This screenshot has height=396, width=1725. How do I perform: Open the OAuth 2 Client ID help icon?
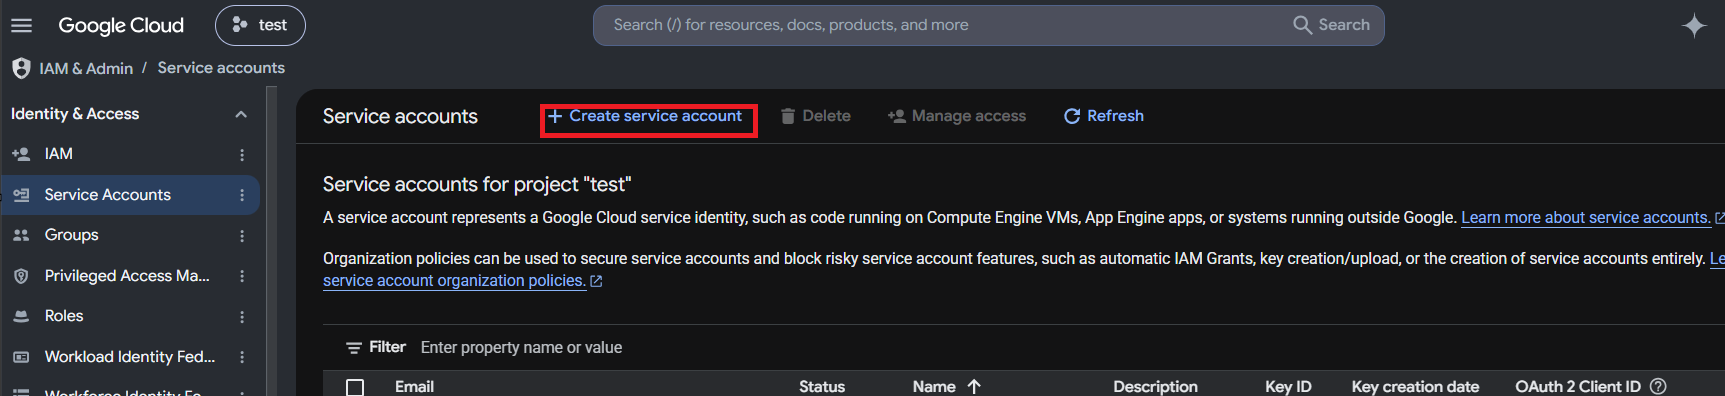tap(1658, 387)
